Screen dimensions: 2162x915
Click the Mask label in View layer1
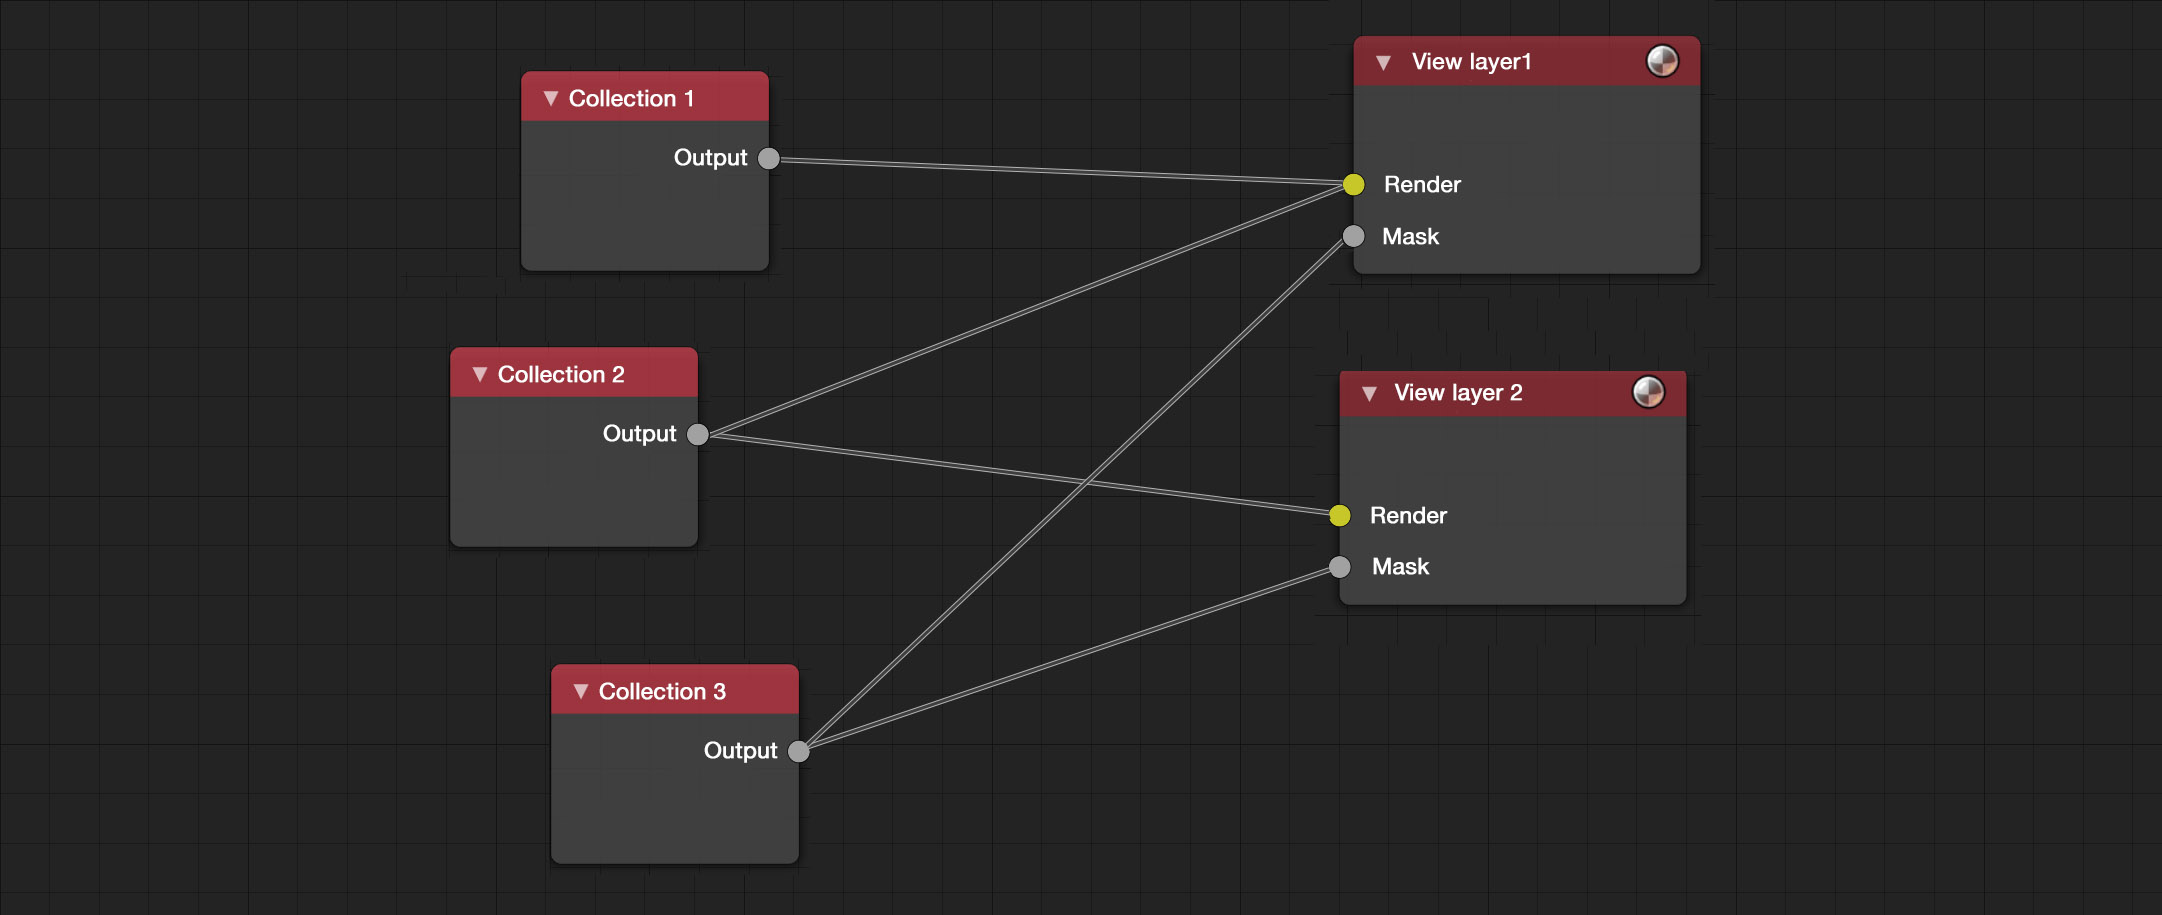(1410, 236)
